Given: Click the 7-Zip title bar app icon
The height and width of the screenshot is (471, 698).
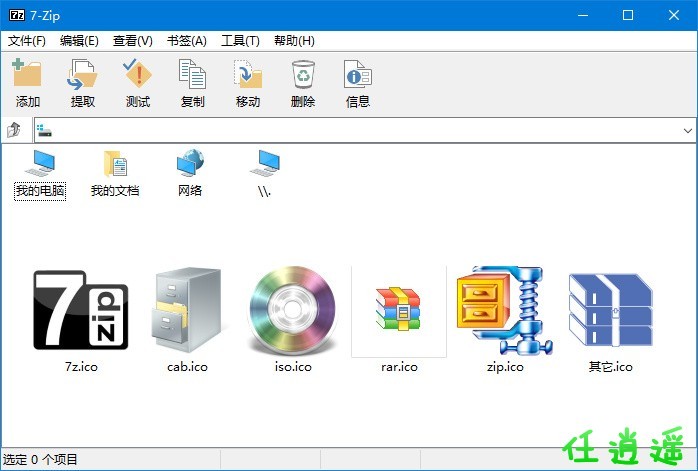Looking at the screenshot, I should pos(17,15).
